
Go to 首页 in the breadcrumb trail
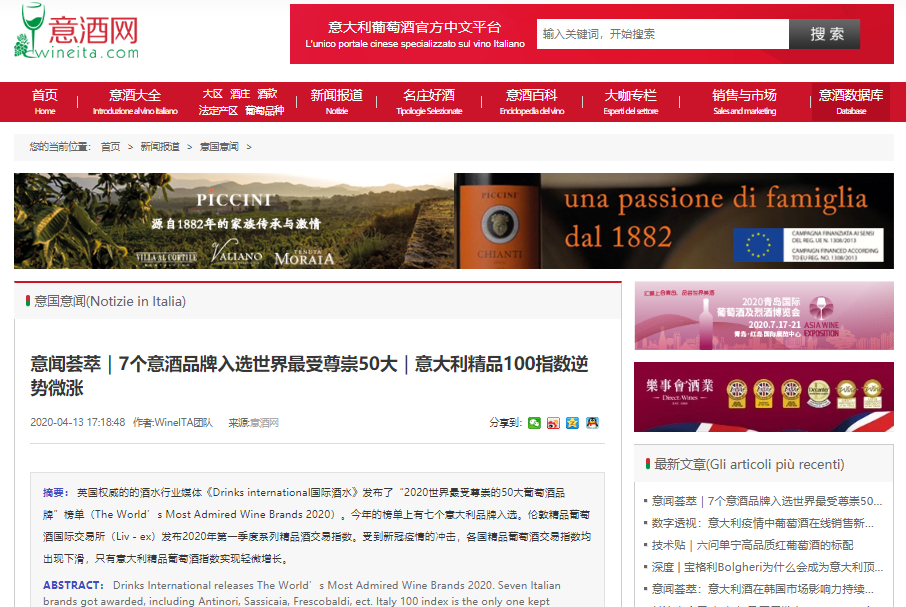click(x=110, y=147)
